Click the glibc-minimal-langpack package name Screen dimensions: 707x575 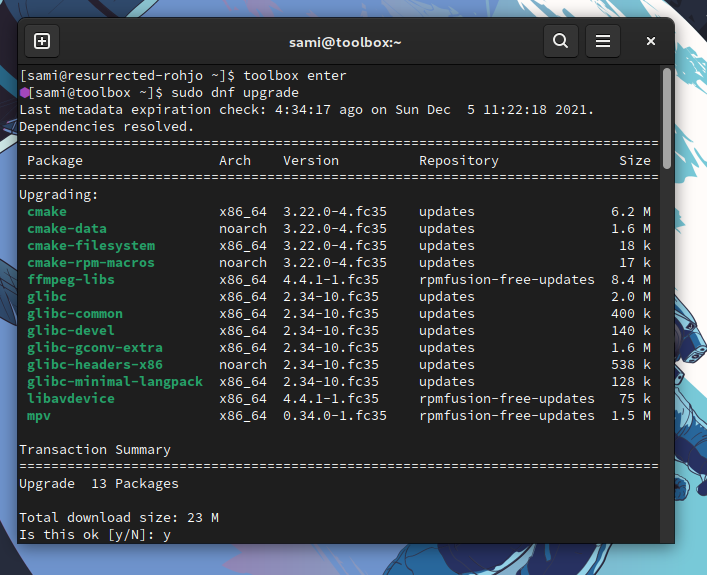click(x=115, y=382)
